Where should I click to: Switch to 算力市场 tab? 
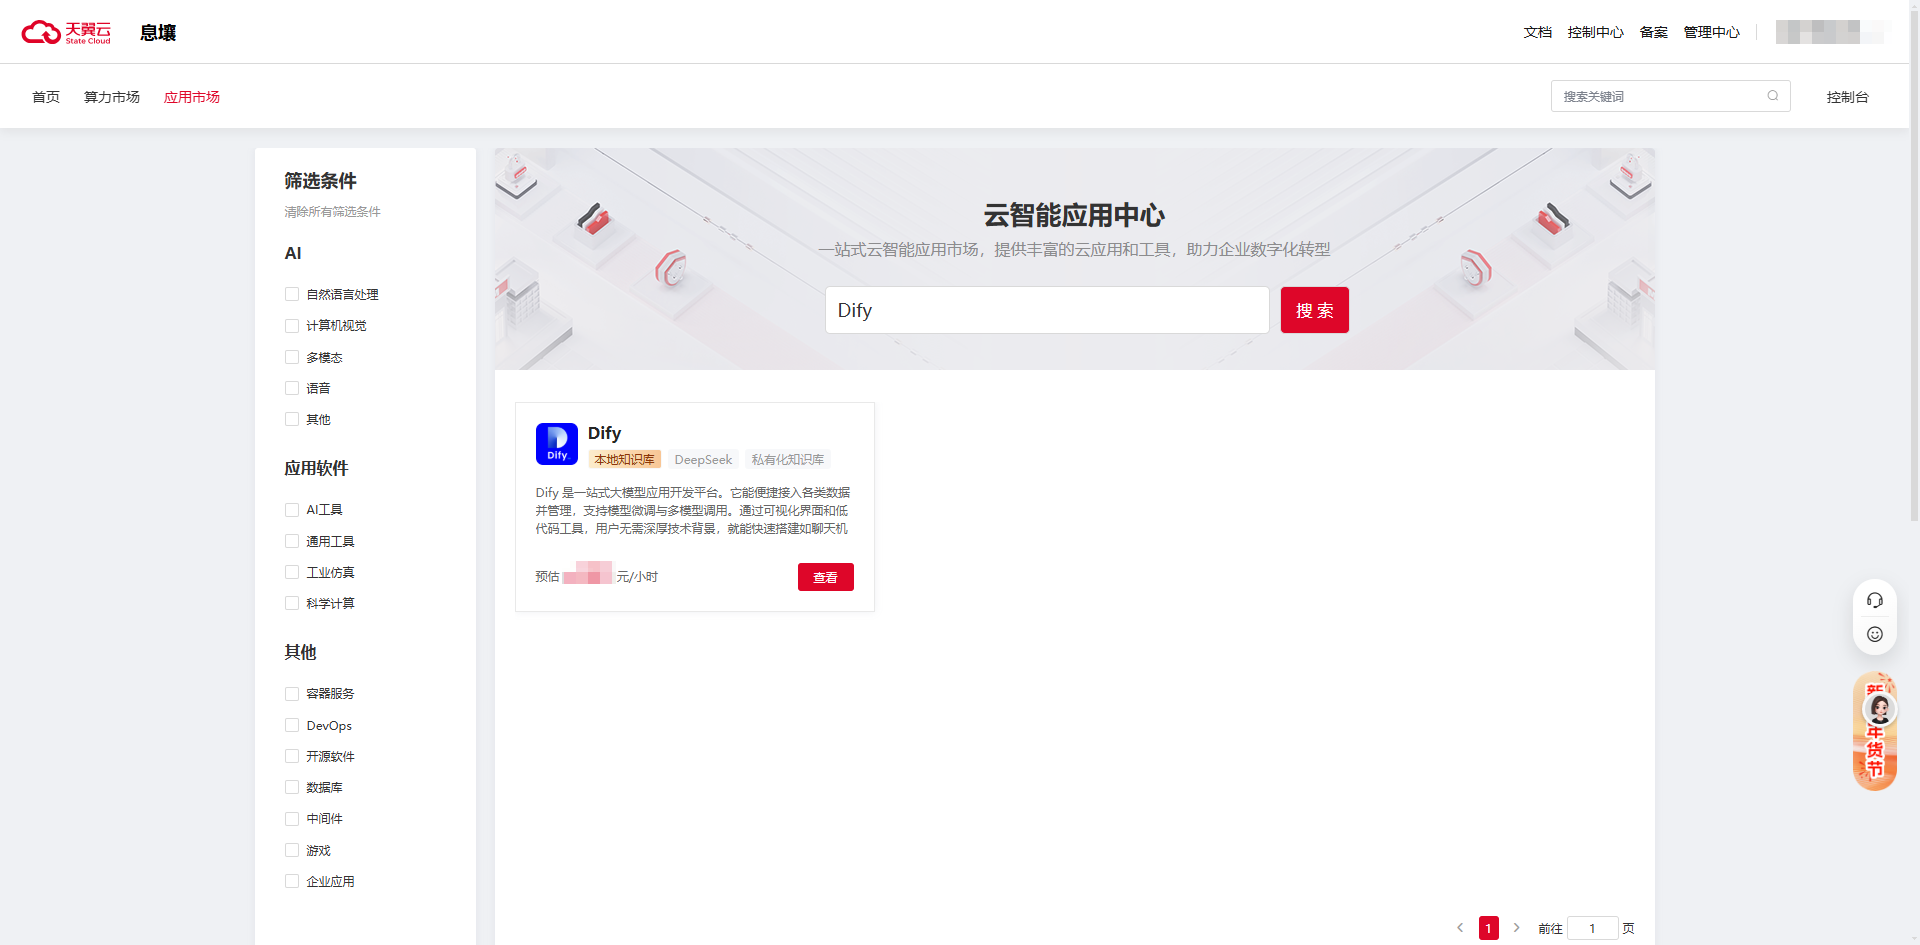112,97
